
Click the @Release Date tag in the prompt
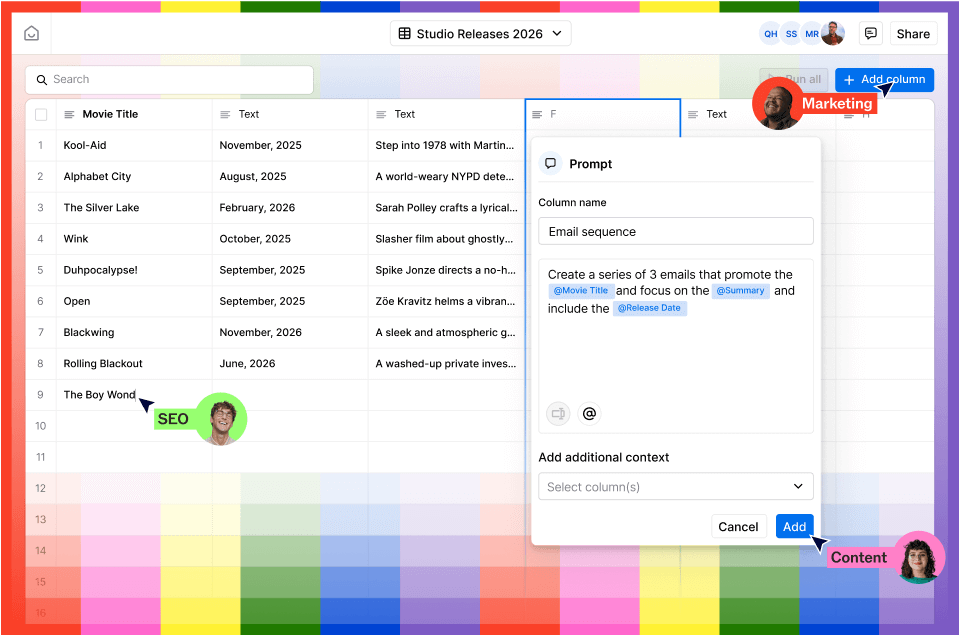click(650, 308)
